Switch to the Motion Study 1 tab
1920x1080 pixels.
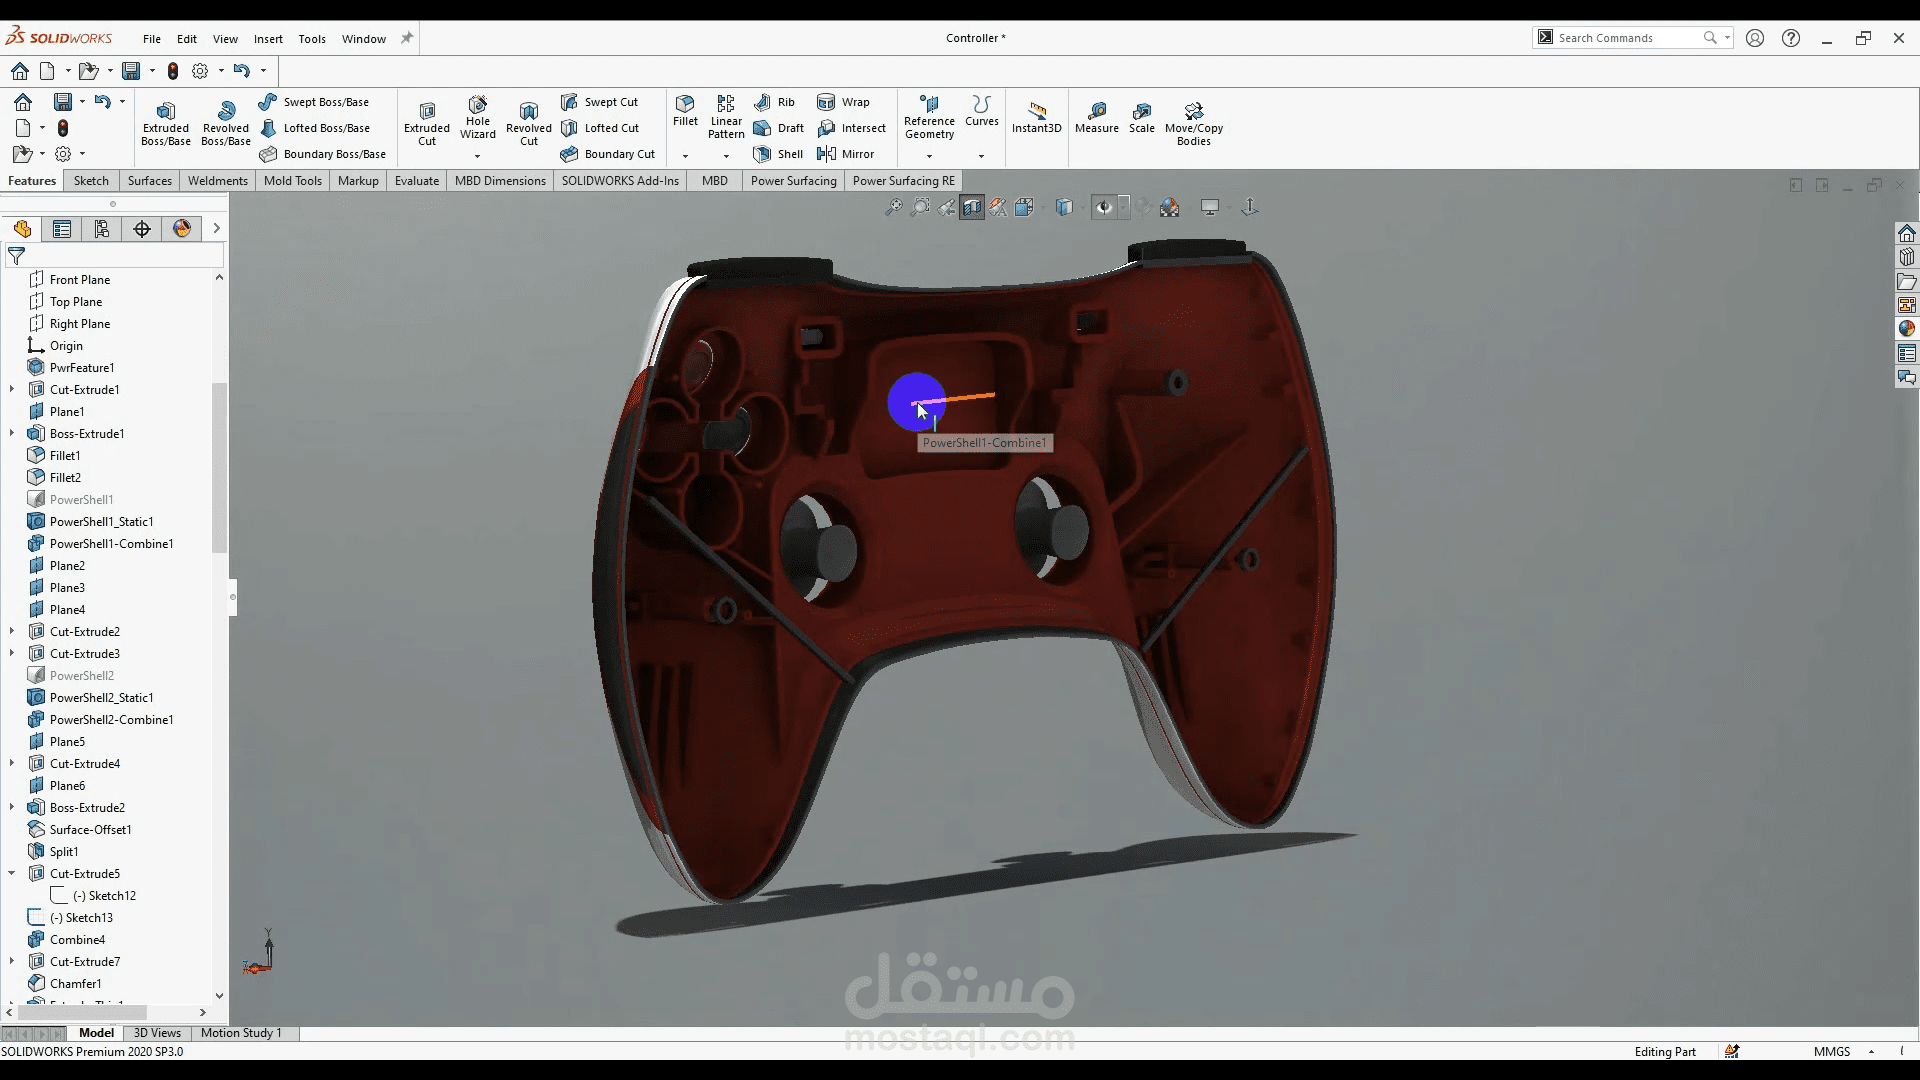241,1033
